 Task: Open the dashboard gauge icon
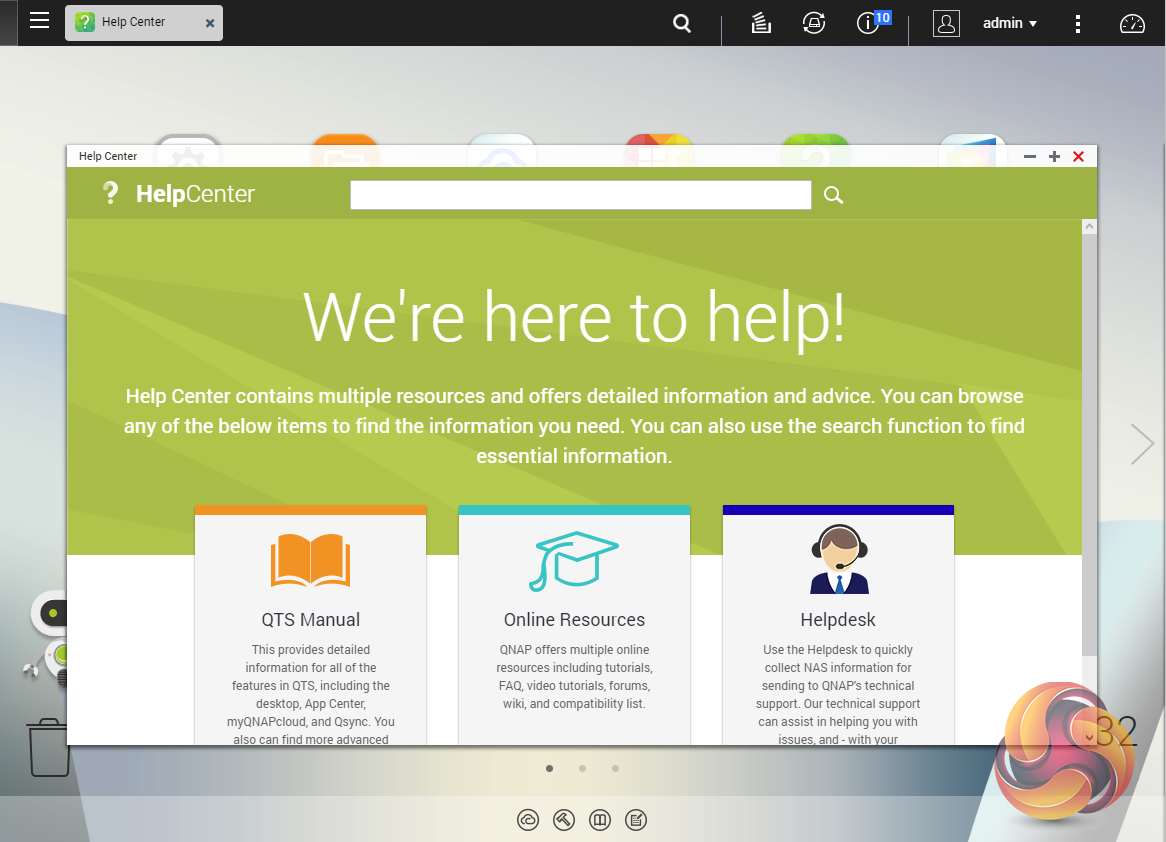click(x=1132, y=24)
